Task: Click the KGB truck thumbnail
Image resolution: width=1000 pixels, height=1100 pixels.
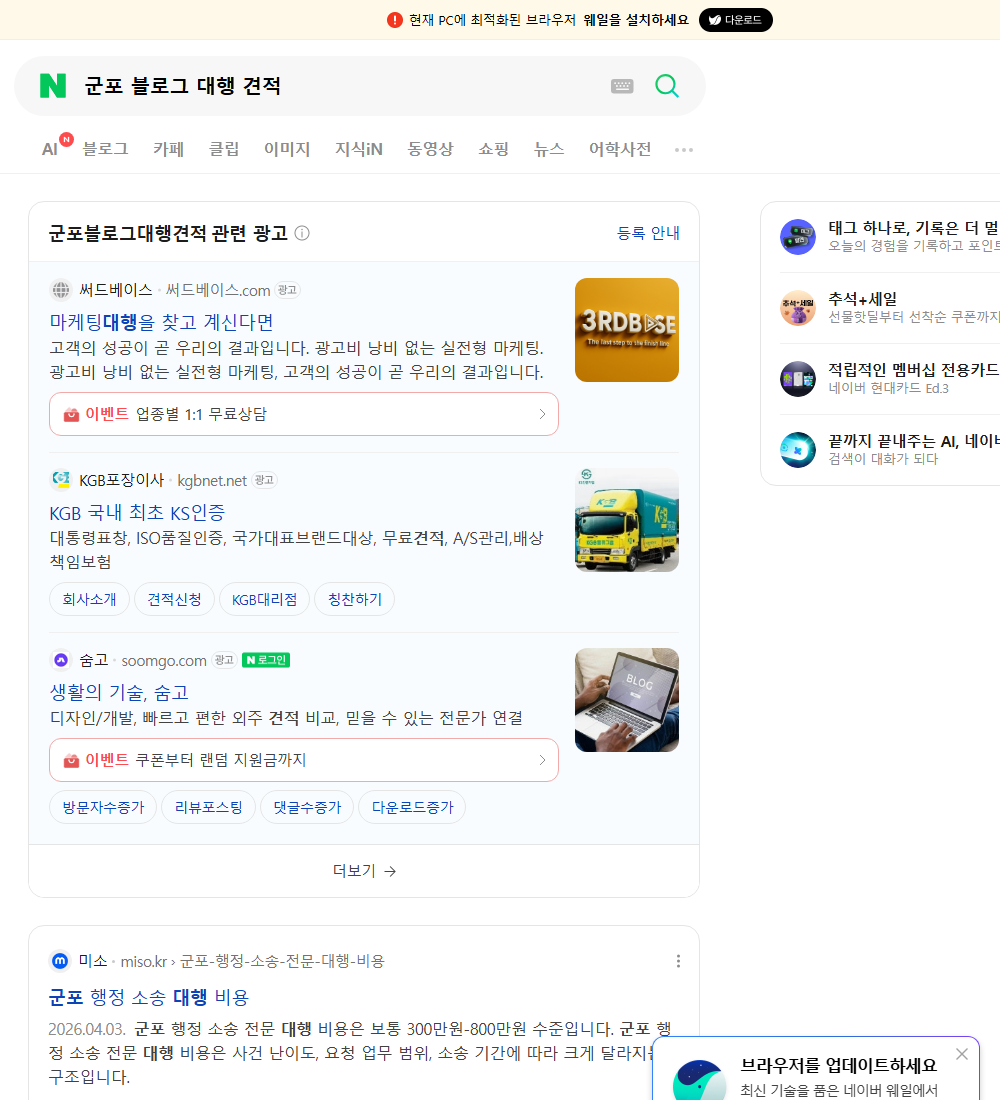Action: click(627, 520)
